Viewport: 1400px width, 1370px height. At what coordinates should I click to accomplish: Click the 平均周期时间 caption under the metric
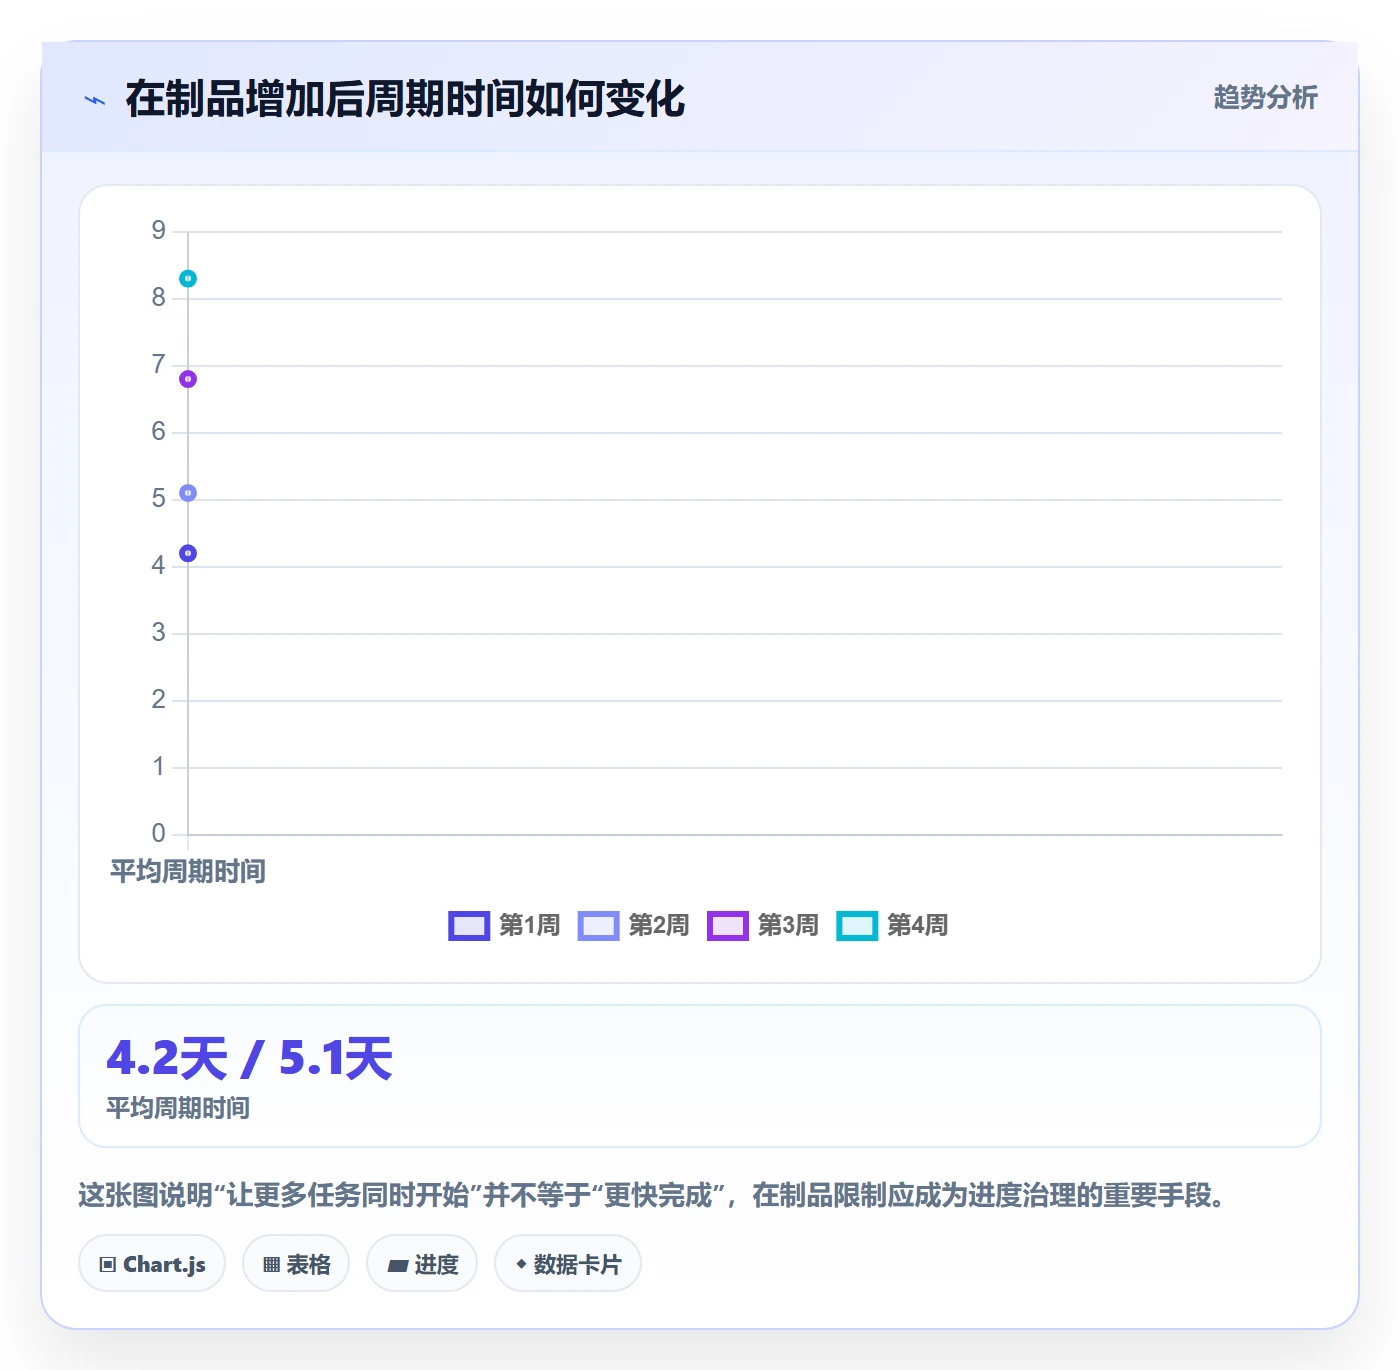point(178,1108)
